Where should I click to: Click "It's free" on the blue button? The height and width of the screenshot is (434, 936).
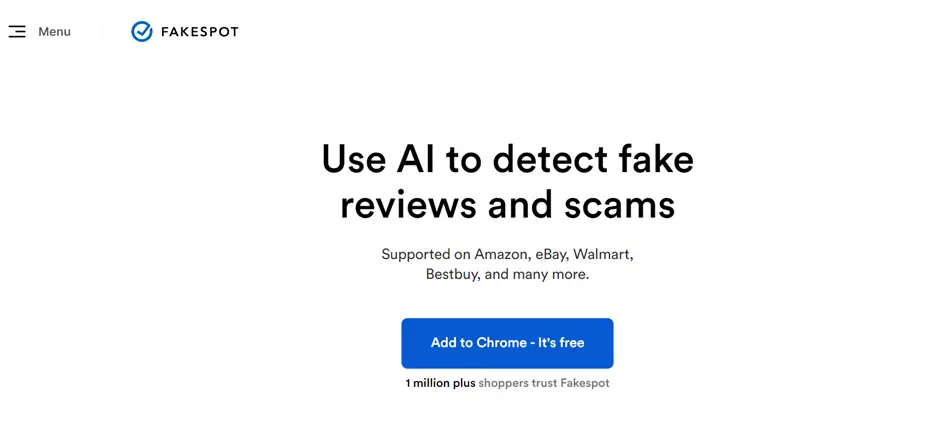tap(561, 343)
